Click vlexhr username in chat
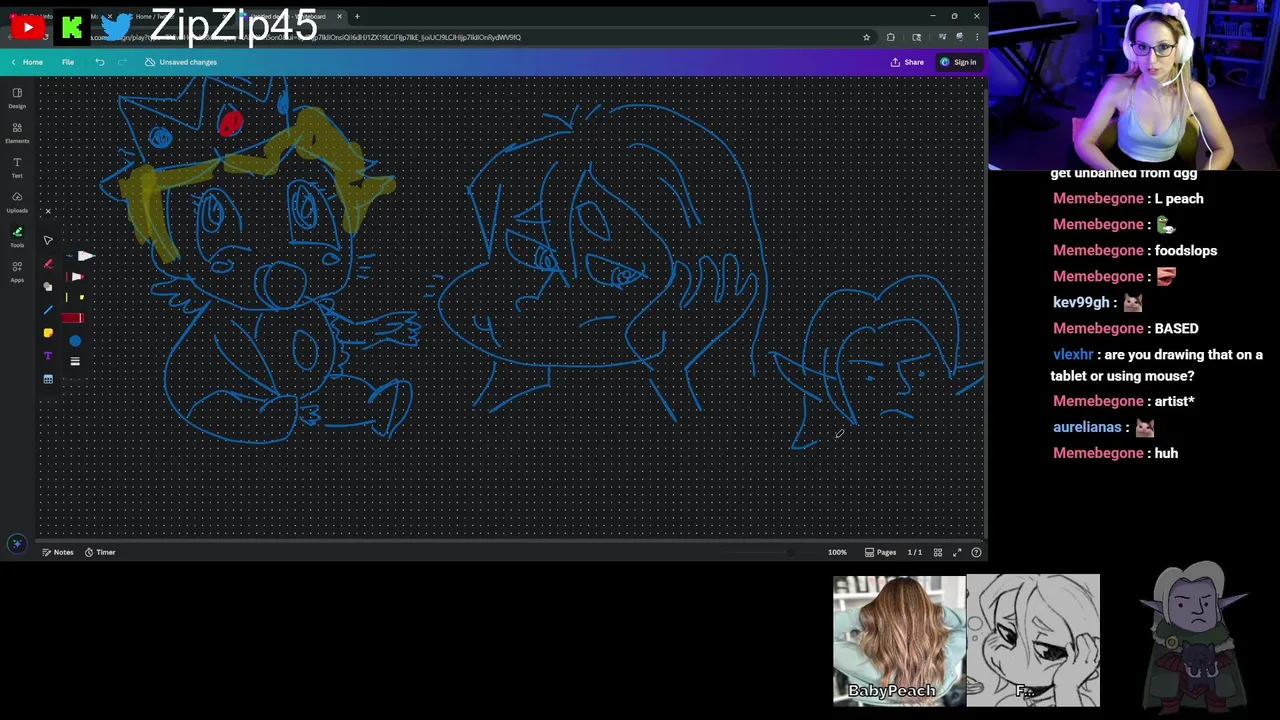 click(1072, 354)
